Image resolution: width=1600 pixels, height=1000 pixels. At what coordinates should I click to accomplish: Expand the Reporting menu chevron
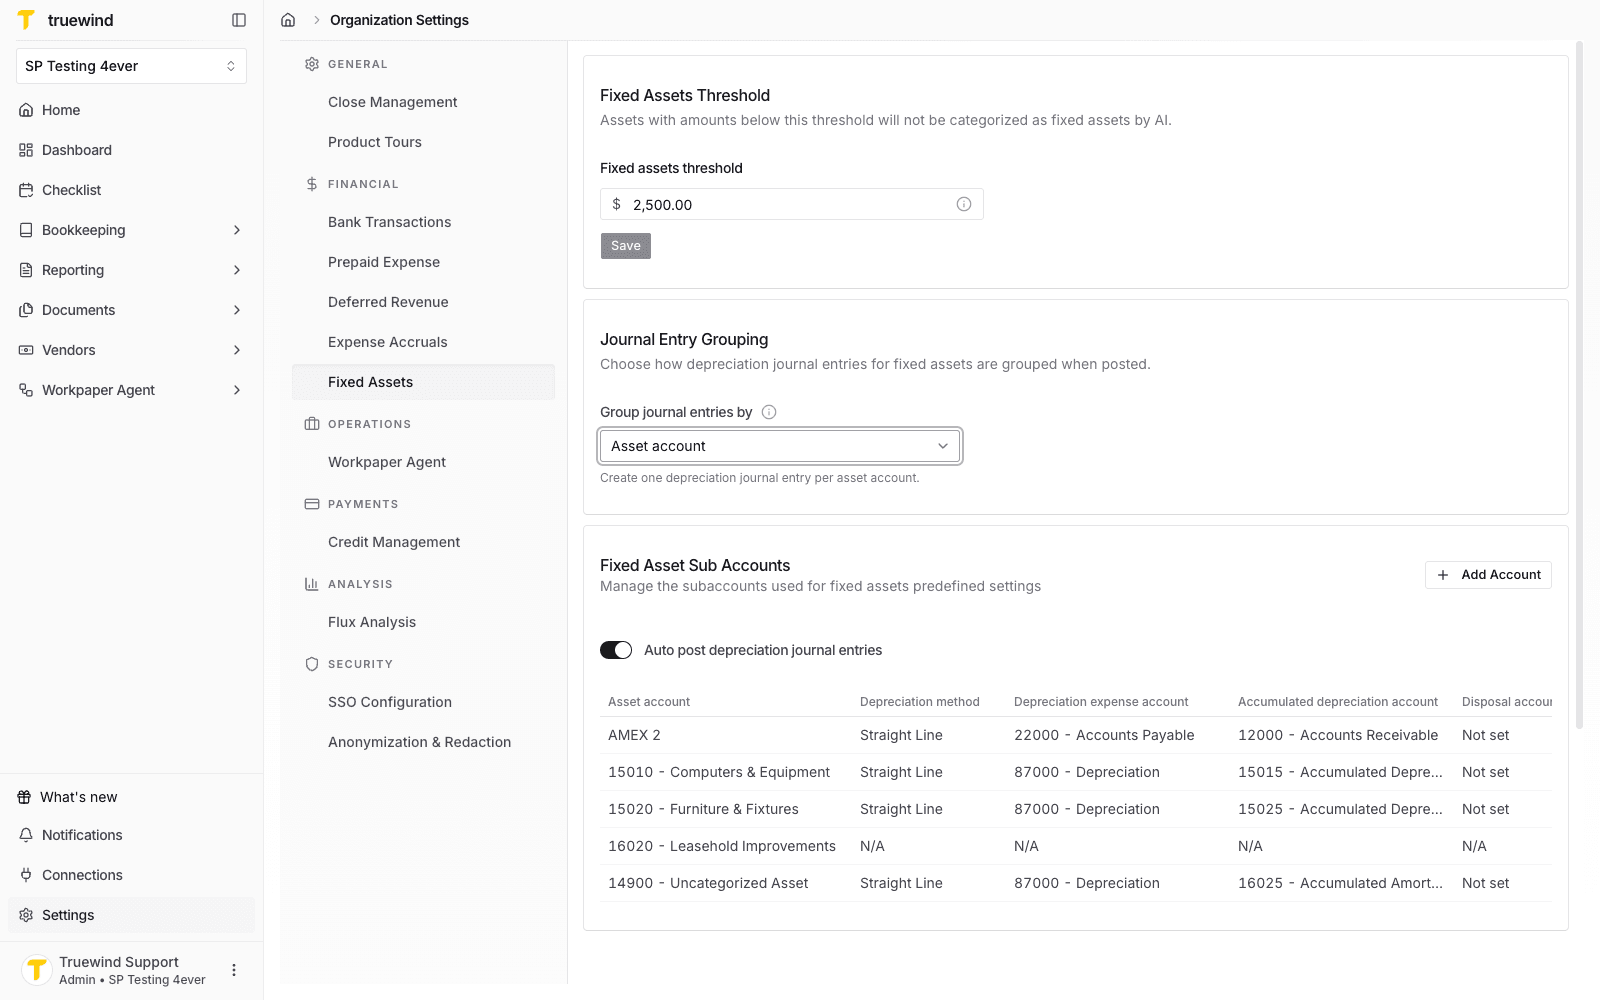237,270
